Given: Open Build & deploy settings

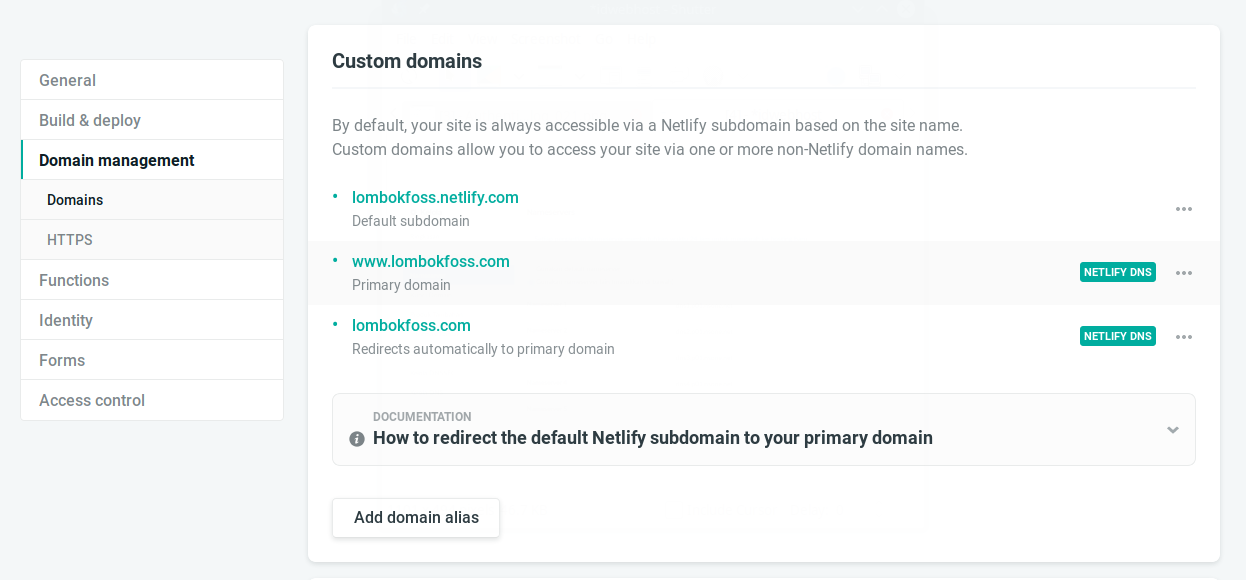Looking at the screenshot, I should pyautogui.click(x=89, y=120).
